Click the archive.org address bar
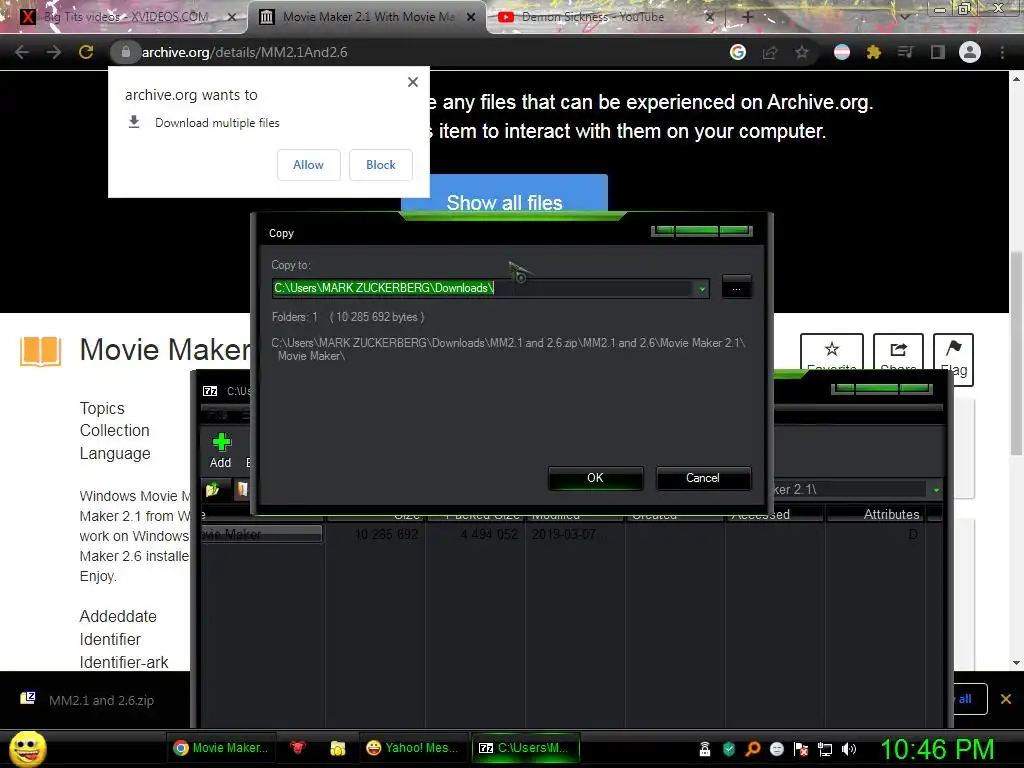 coord(418,52)
